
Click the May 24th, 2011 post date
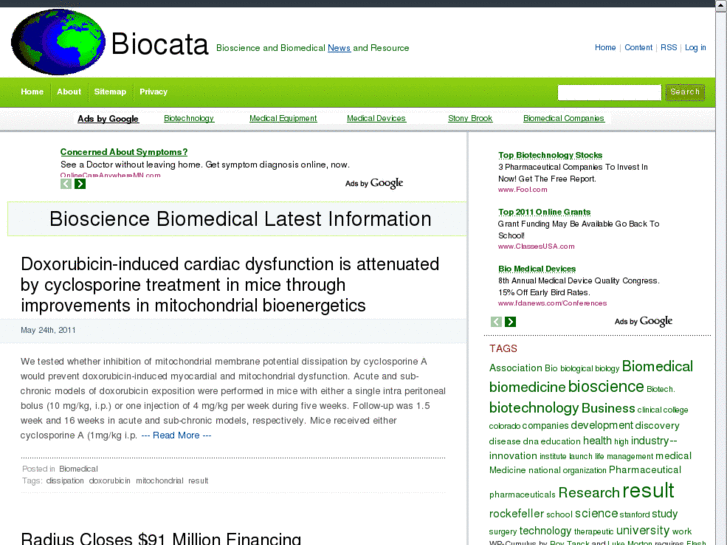coord(48,330)
